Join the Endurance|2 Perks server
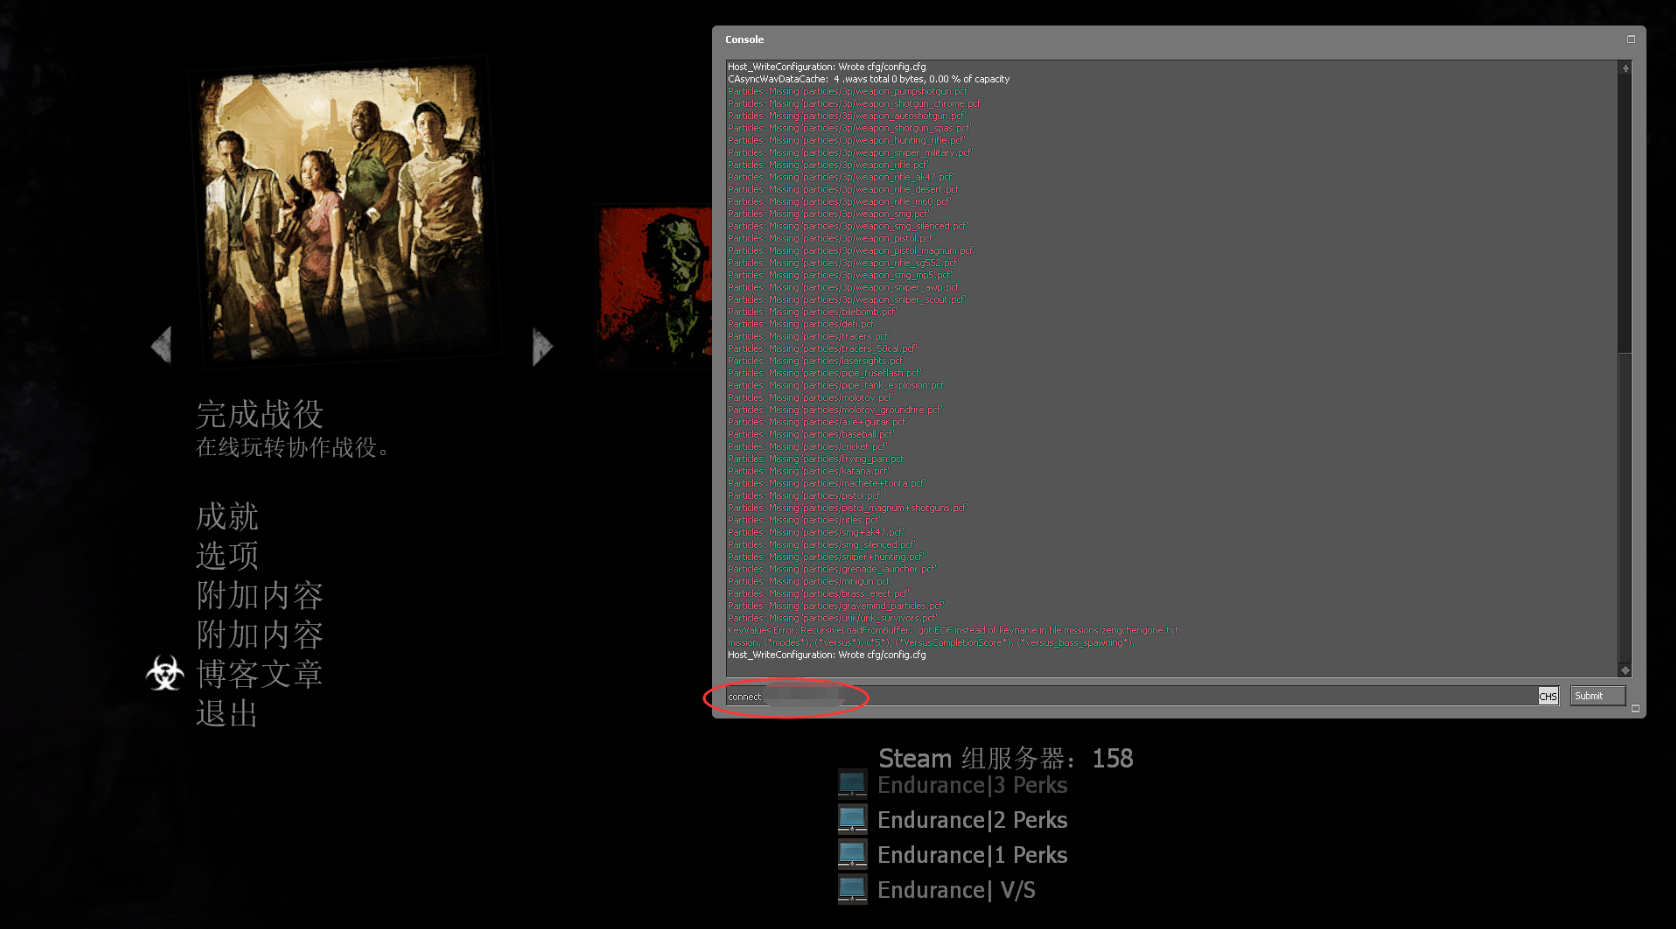Image resolution: width=1676 pixels, height=929 pixels. (972, 820)
